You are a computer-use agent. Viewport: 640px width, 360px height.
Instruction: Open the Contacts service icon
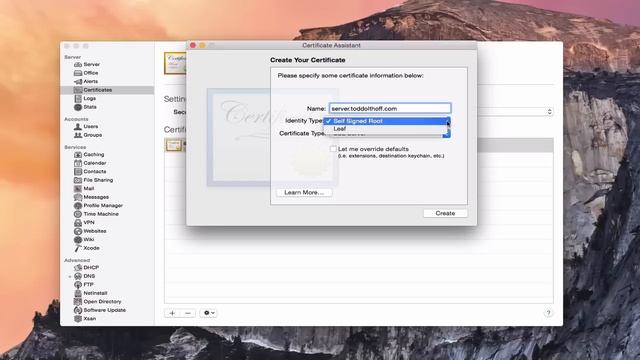(x=78, y=172)
